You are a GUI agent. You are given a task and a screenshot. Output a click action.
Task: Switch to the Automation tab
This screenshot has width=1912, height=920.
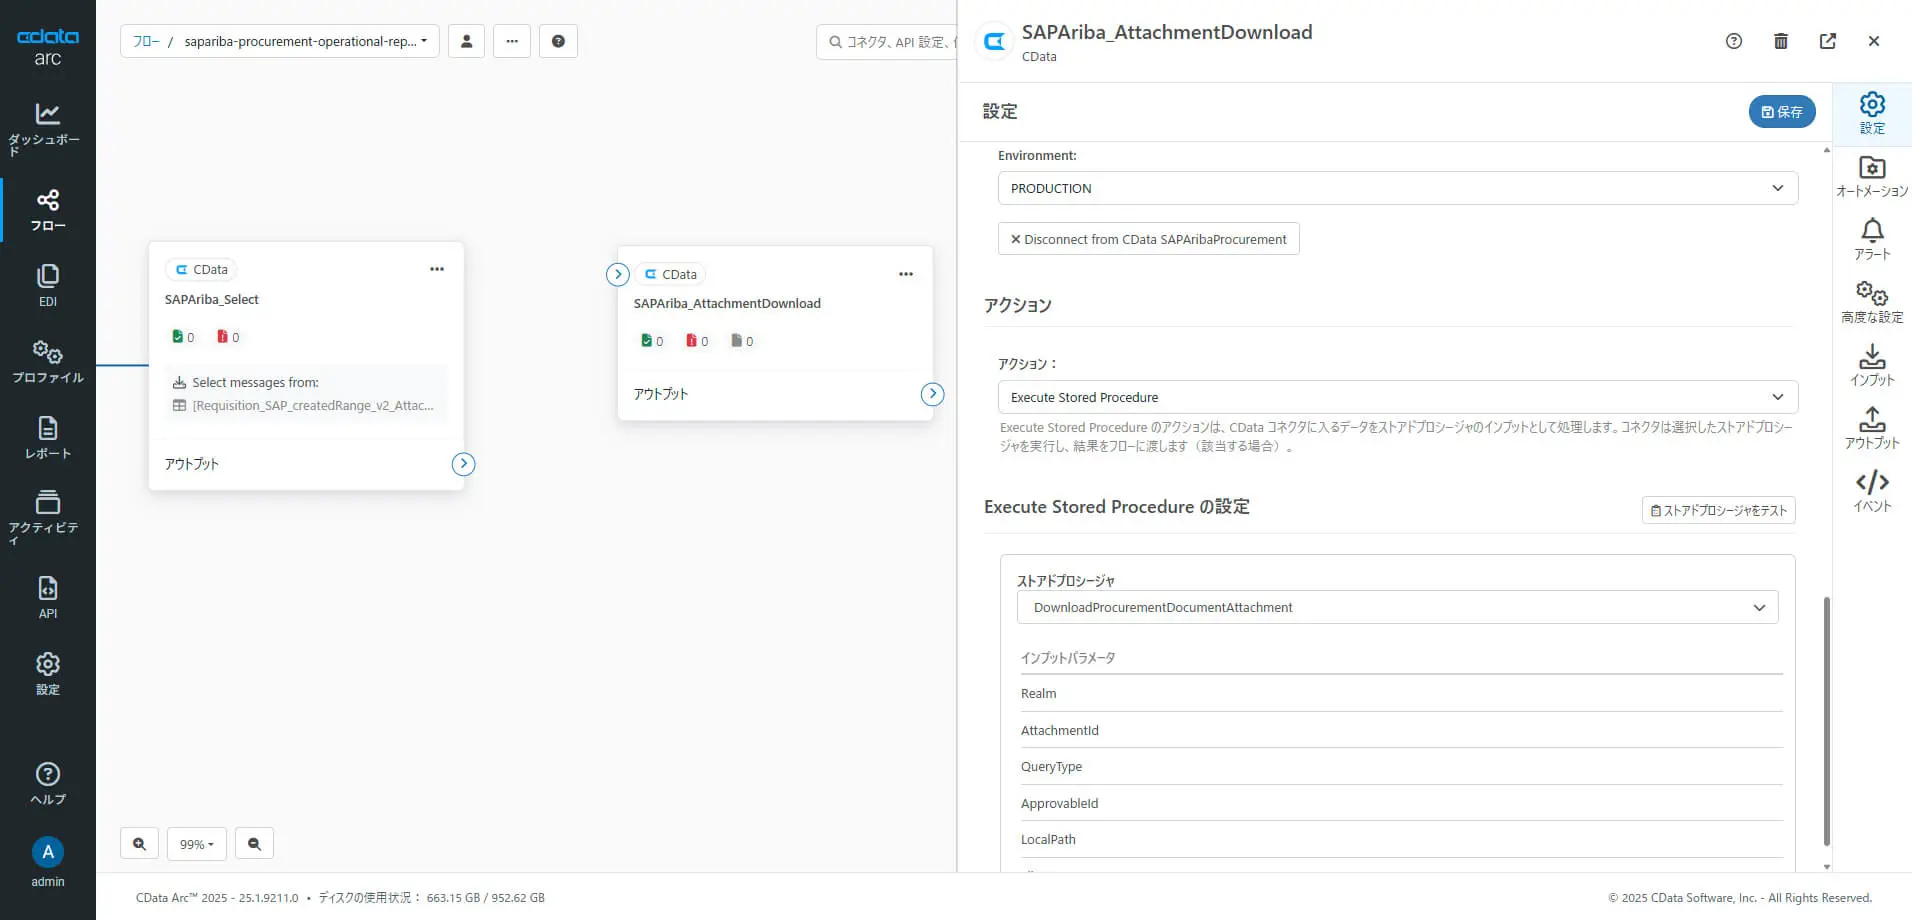[1872, 177]
